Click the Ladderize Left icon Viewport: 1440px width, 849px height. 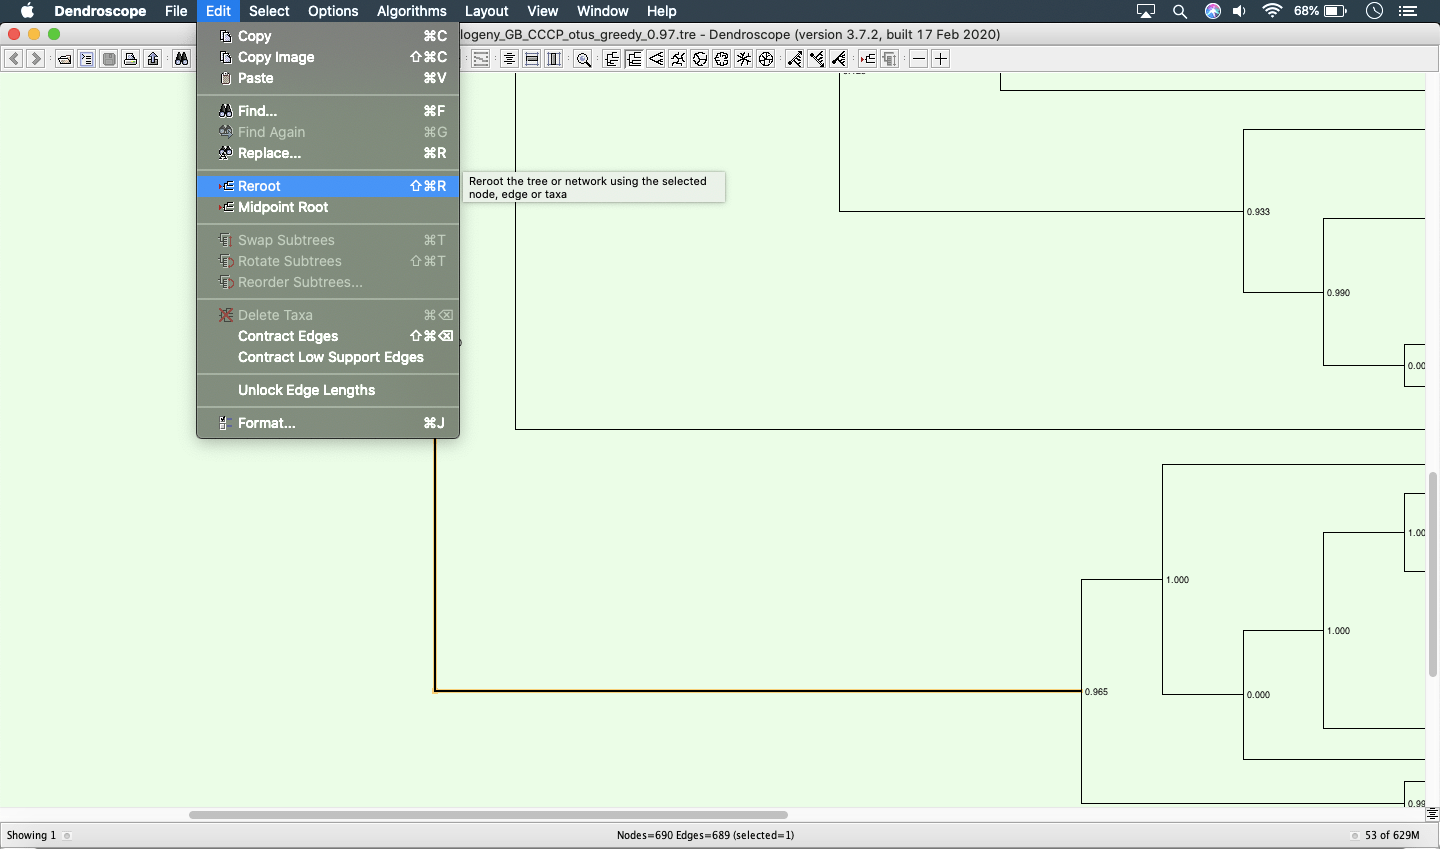[x=795, y=59]
